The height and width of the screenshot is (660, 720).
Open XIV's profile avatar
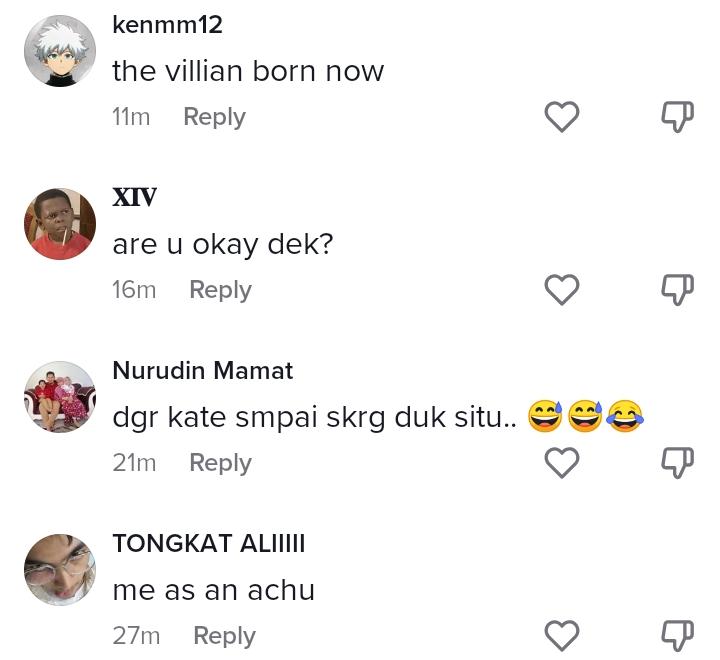coord(60,224)
